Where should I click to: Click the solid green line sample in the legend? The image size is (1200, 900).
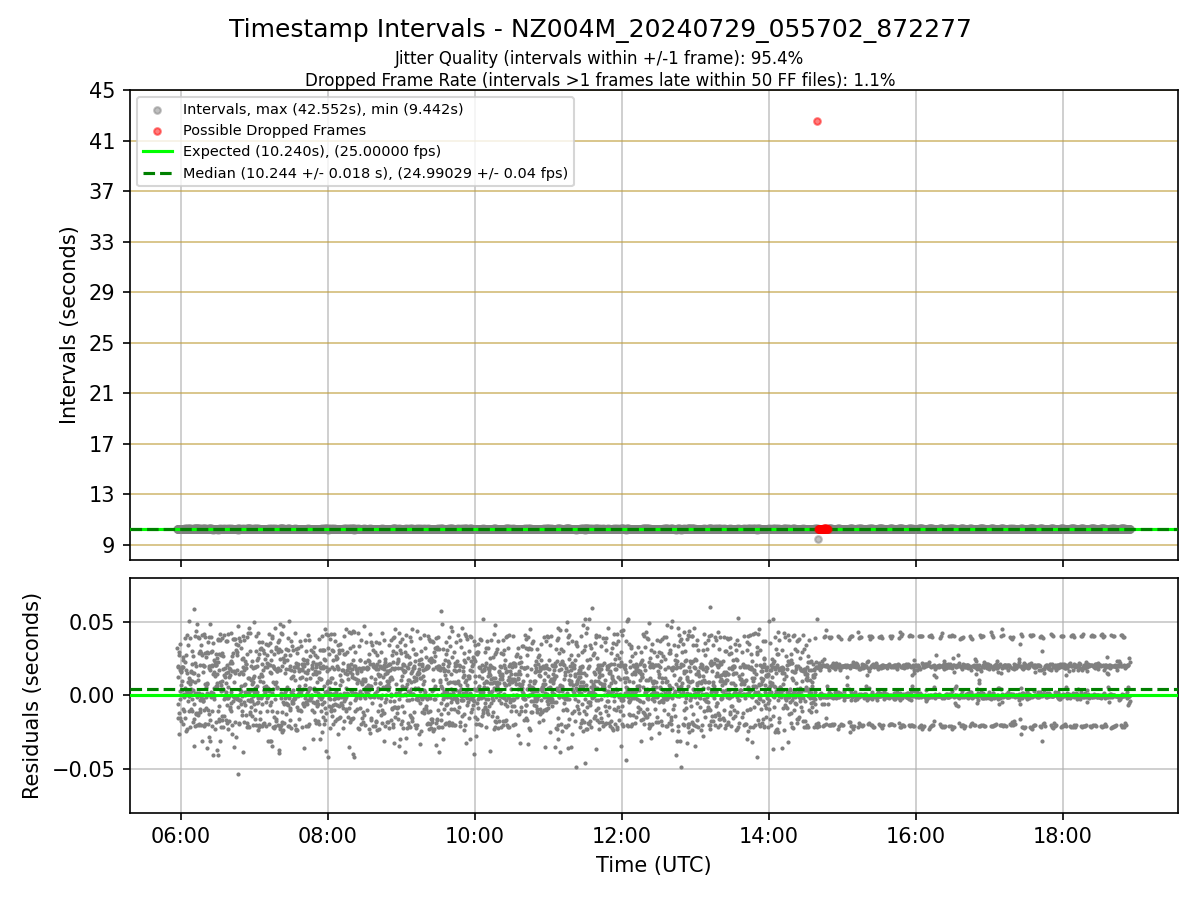point(157,152)
